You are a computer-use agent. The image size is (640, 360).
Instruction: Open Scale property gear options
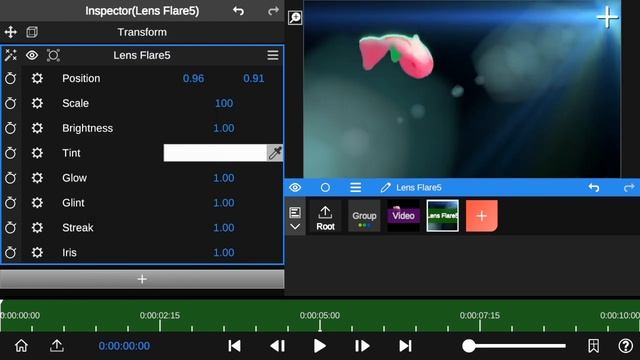pos(37,103)
